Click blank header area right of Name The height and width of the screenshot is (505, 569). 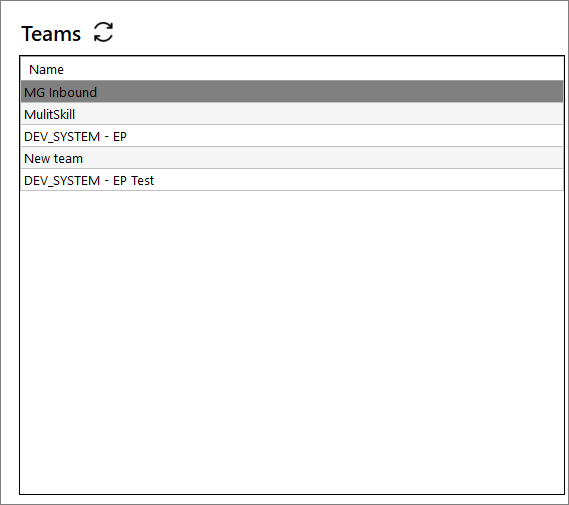tap(312, 69)
